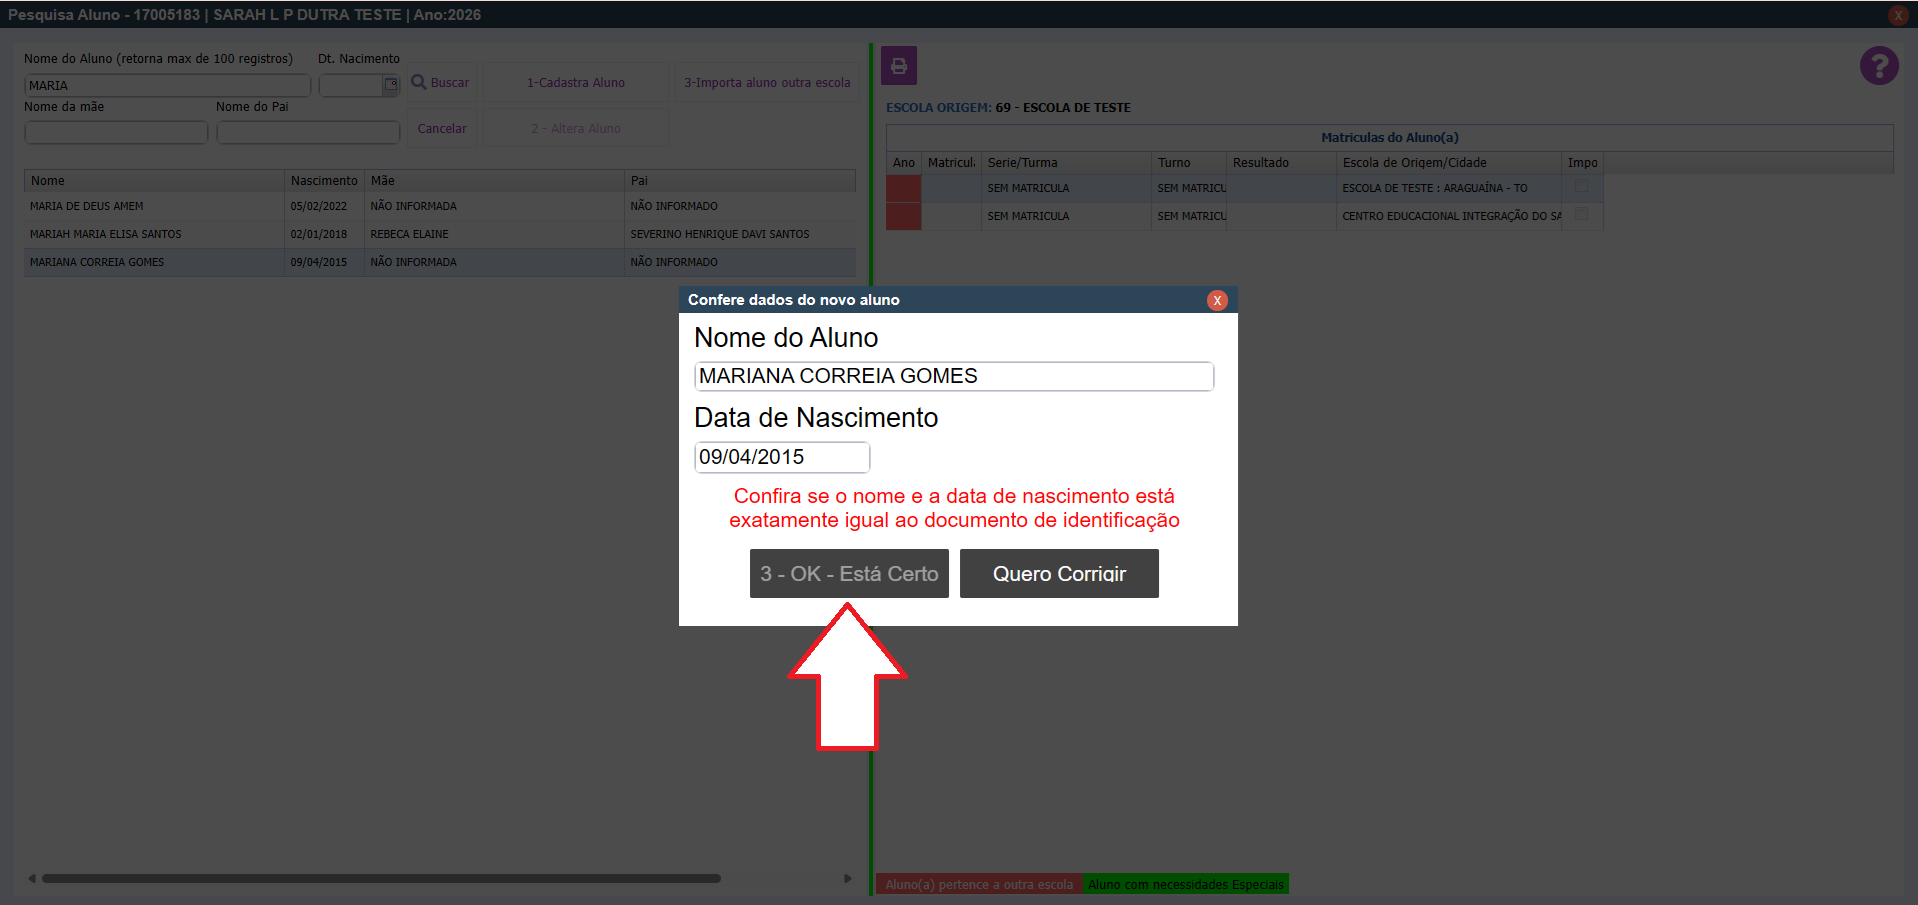Image resolution: width=1918 pixels, height=905 pixels.
Task: Click '3-Importa aluno outra escola' button
Action: pyautogui.click(x=767, y=82)
